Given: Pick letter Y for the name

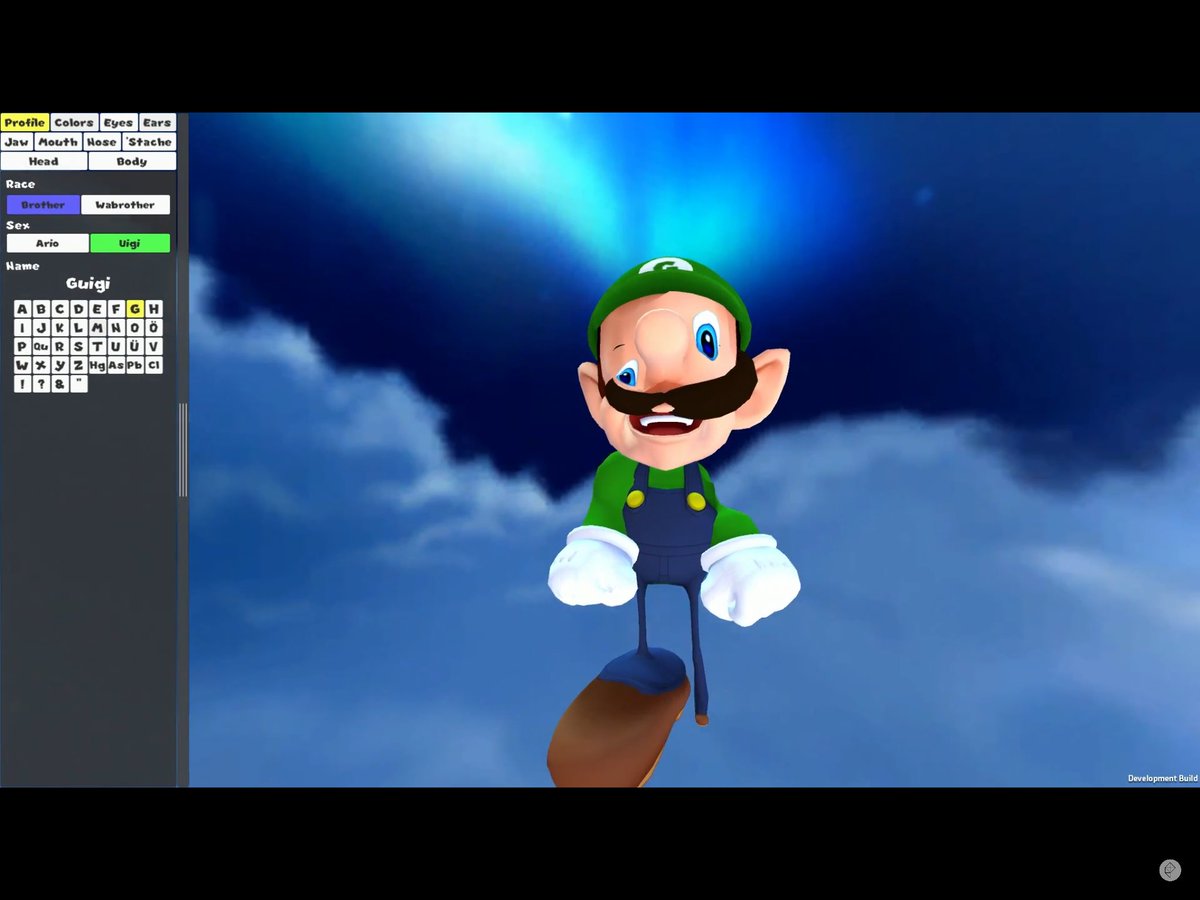Looking at the screenshot, I should (60, 366).
